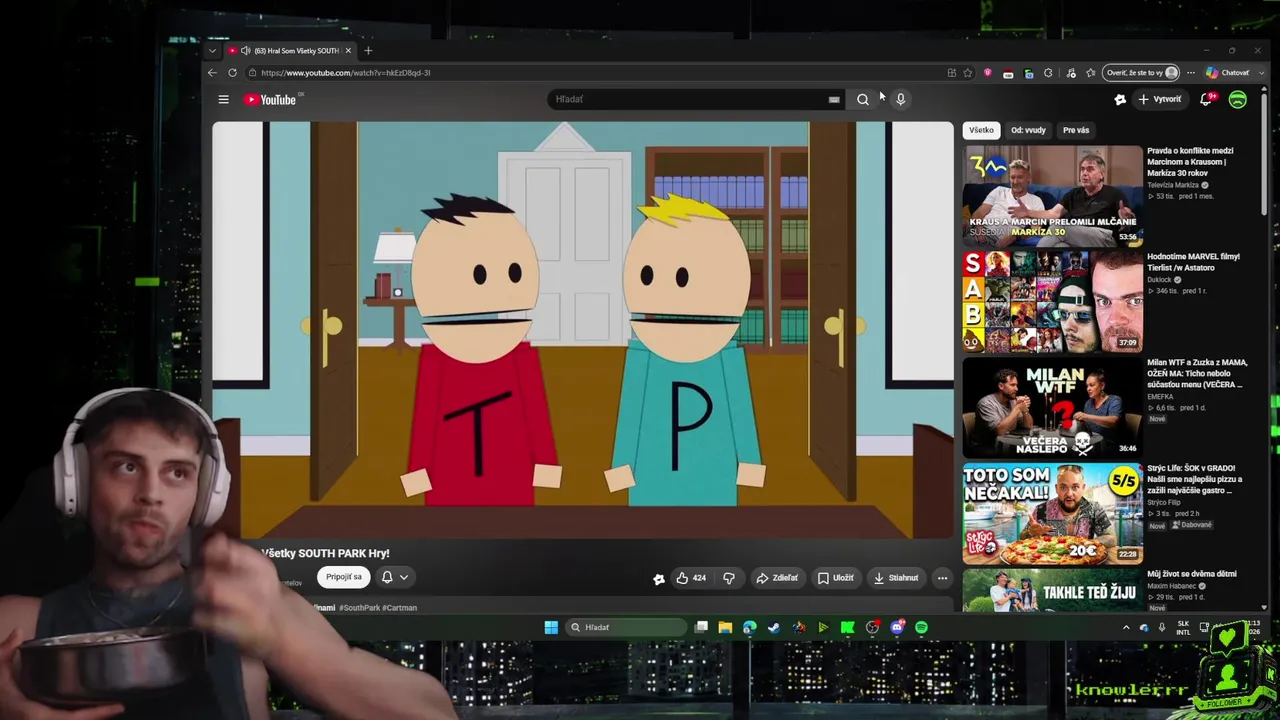This screenshot has height=720, width=1280.
Task: Dislike the South Park video
Action: [x=729, y=578]
